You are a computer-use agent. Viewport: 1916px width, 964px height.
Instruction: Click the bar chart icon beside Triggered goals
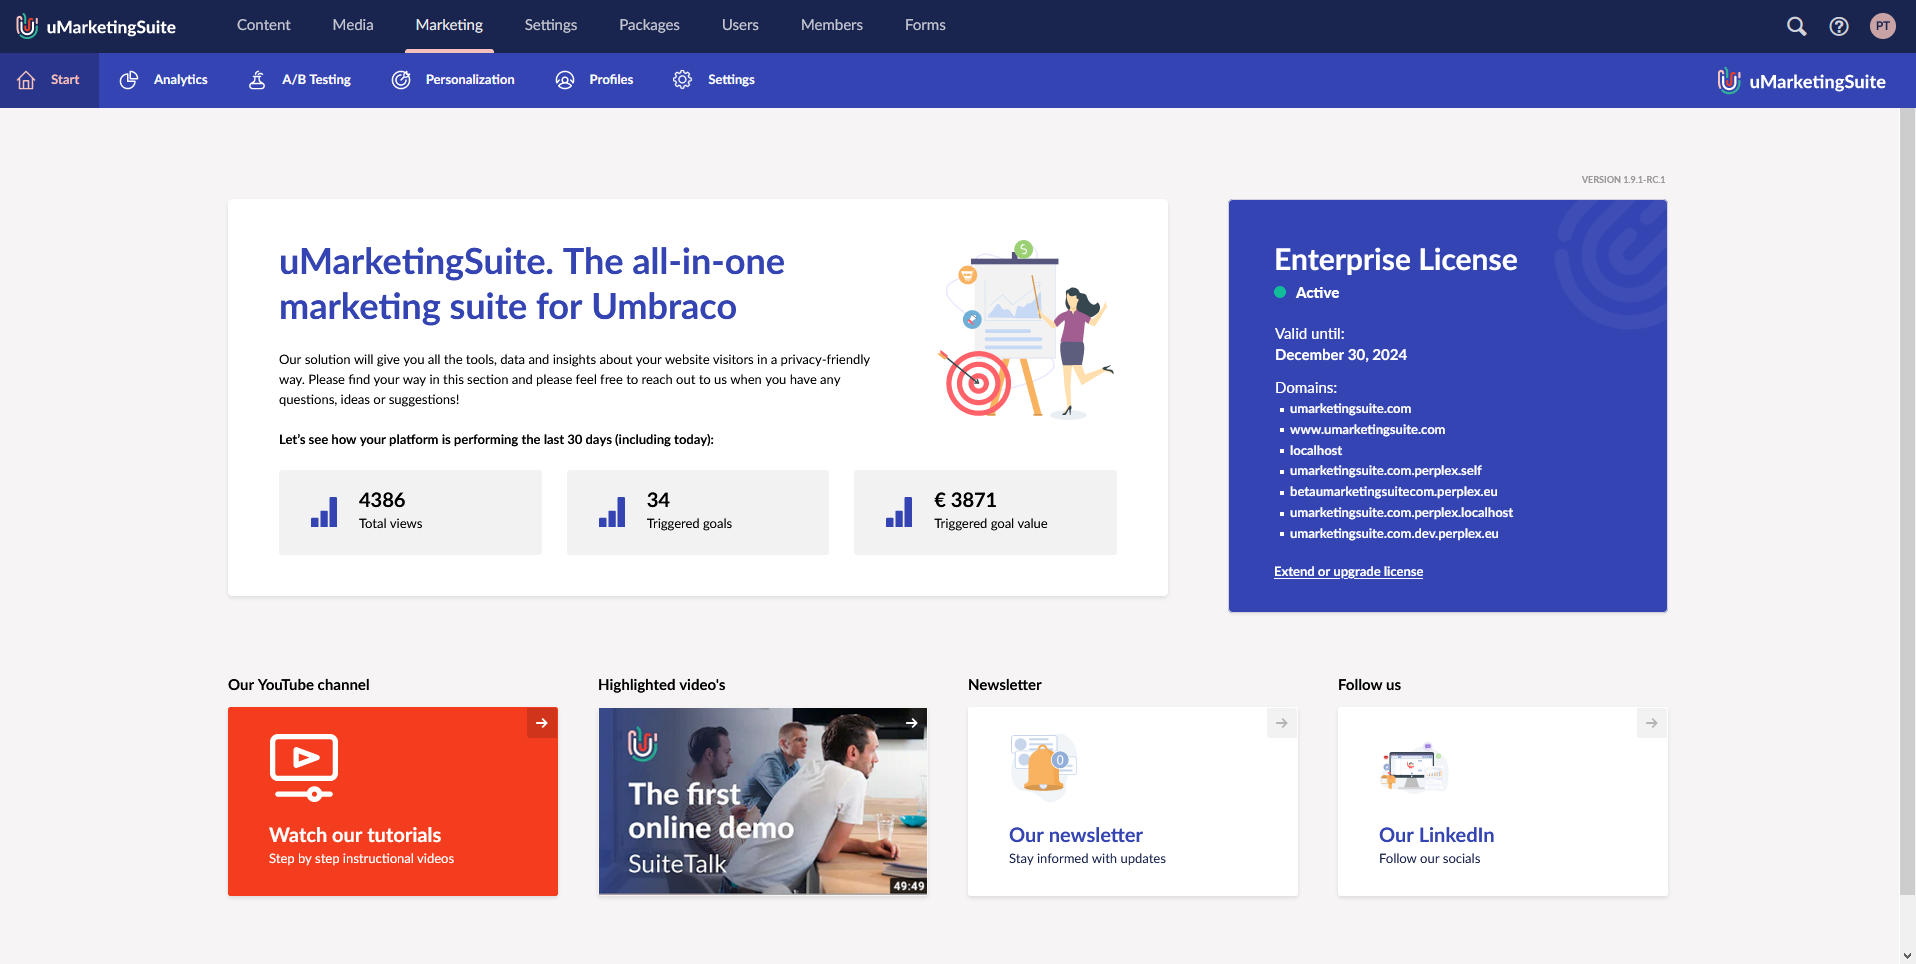tap(612, 512)
